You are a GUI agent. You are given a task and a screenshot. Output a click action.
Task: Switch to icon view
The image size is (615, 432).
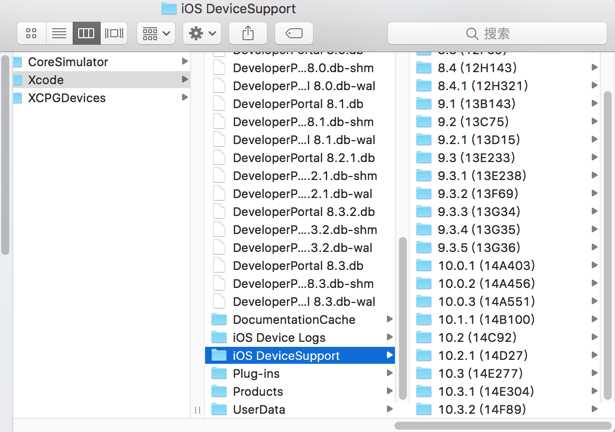click(31, 33)
